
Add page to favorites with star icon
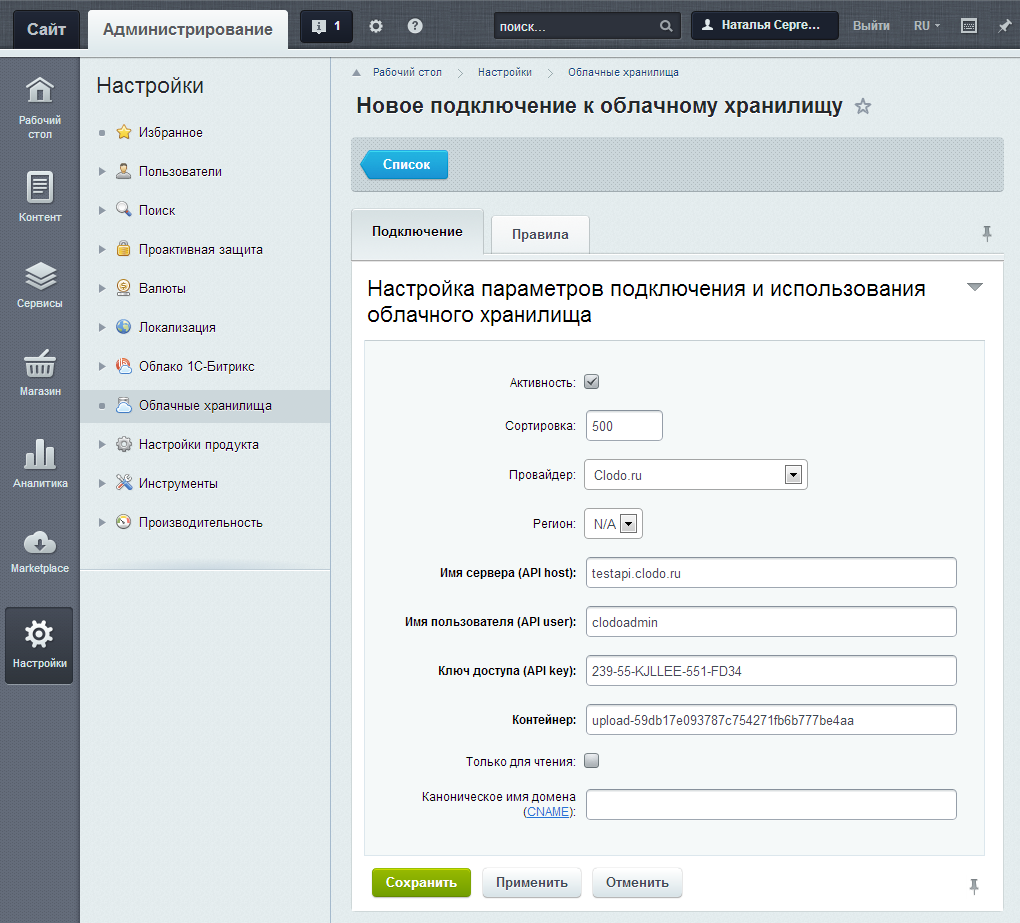click(x=863, y=107)
